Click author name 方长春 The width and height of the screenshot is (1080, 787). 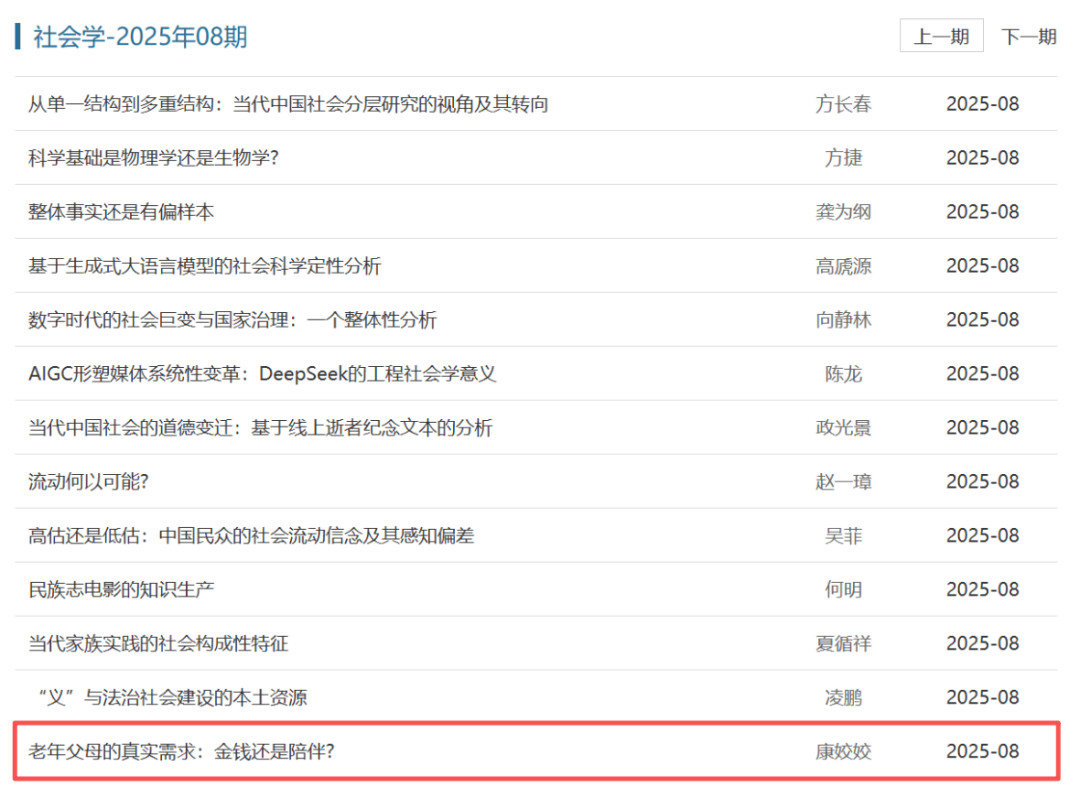click(844, 104)
